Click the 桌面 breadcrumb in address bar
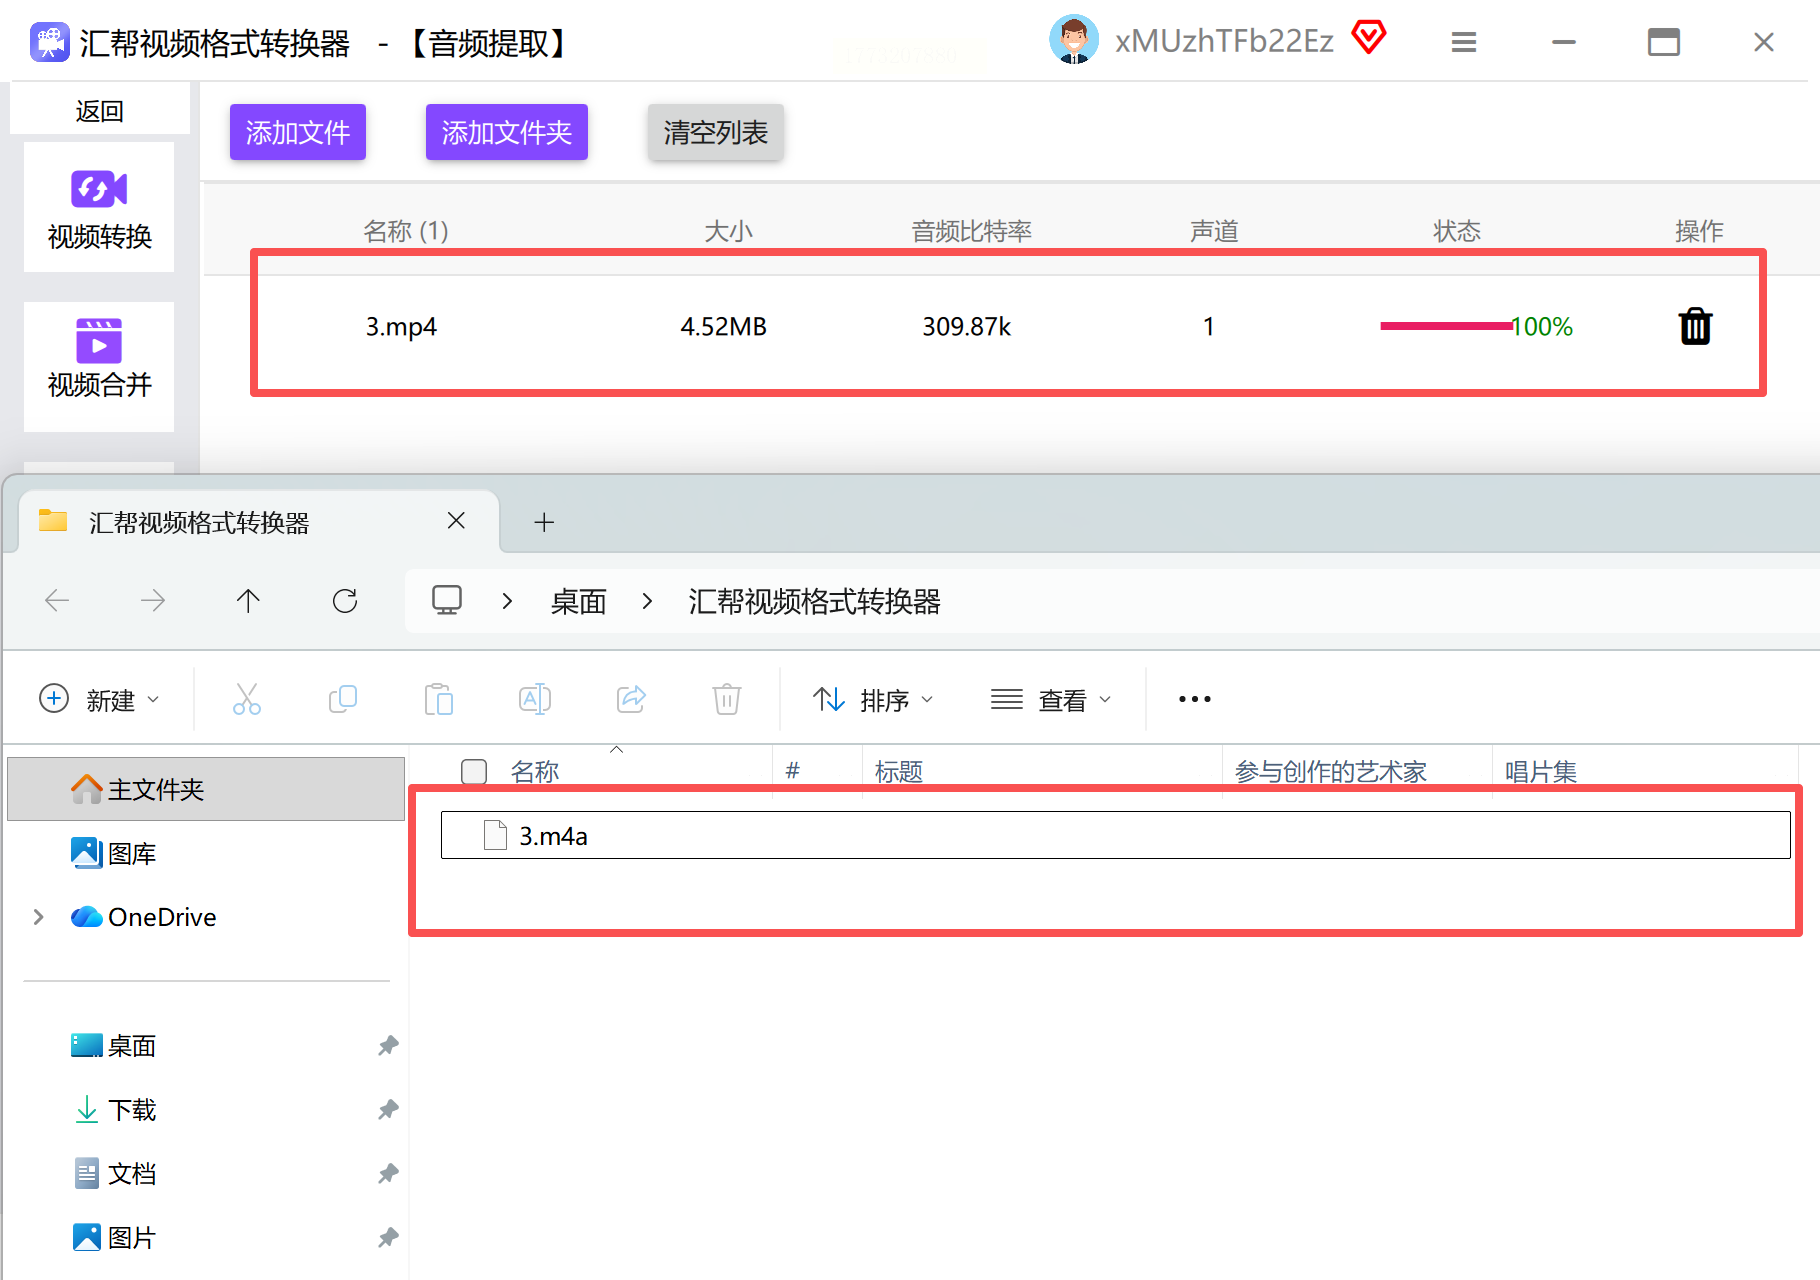The width and height of the screenshot is (1820, 1280). 578,601
